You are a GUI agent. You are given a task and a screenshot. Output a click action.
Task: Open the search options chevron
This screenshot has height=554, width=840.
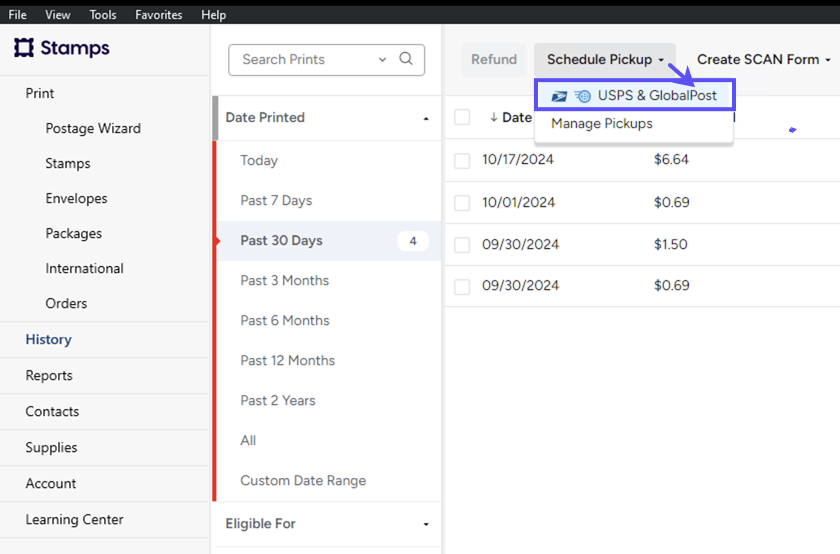click(x=382, y=59)
